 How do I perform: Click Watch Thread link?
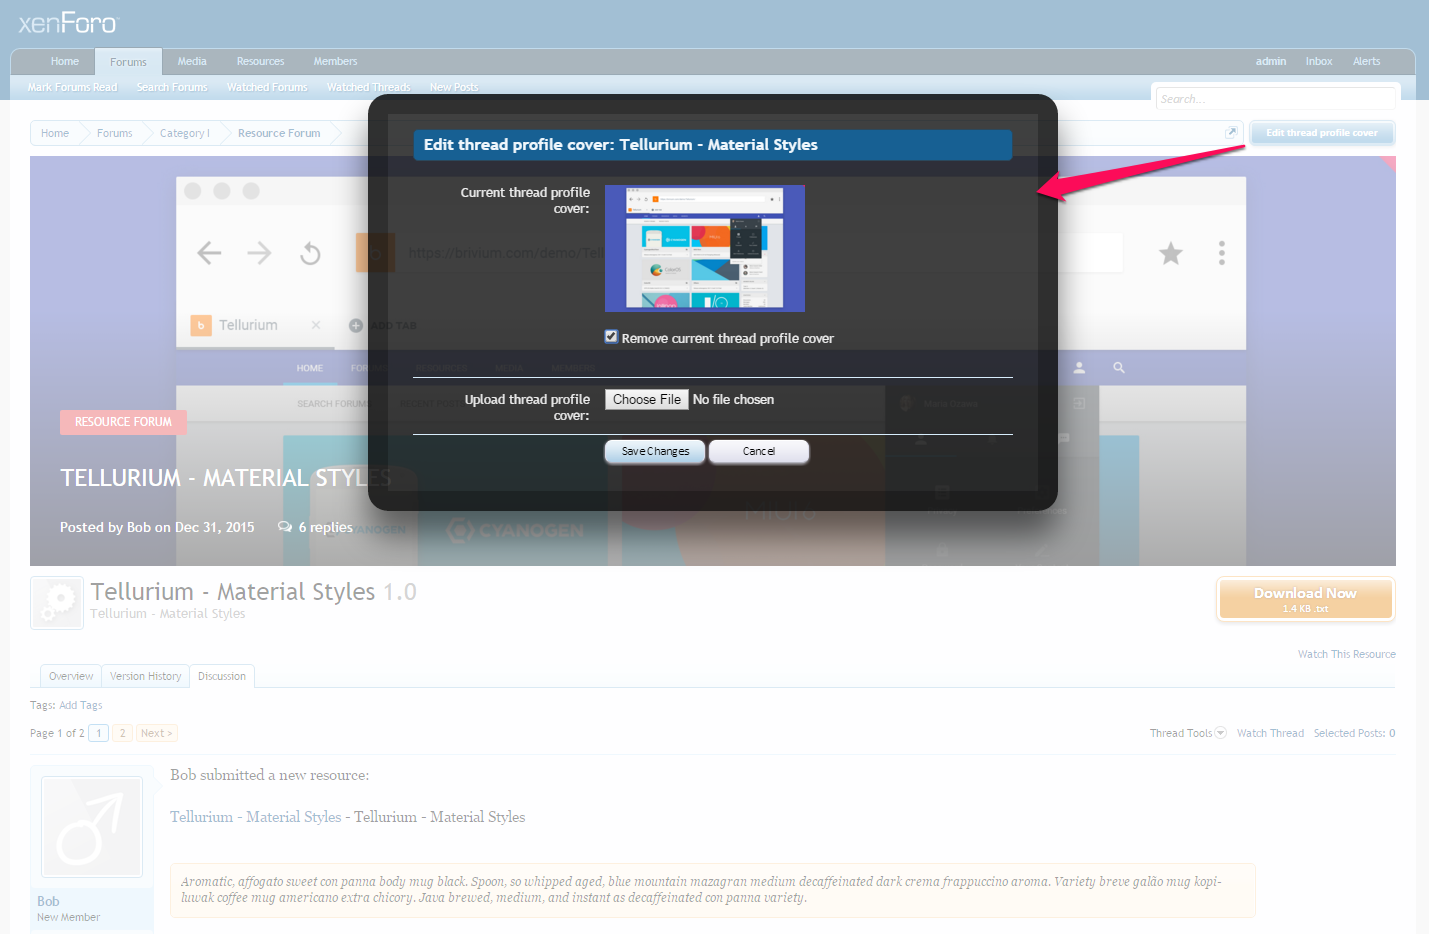[1270, 733]
